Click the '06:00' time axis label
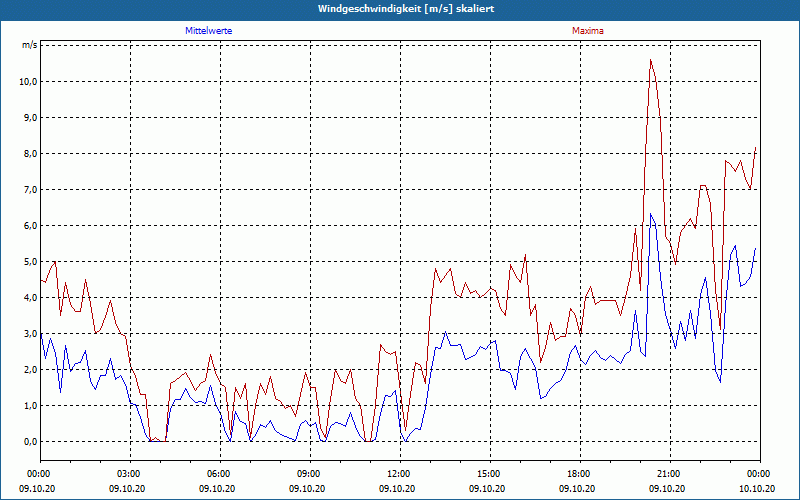Viewport: 800px width, 500px height. click(x=220, y=474)
